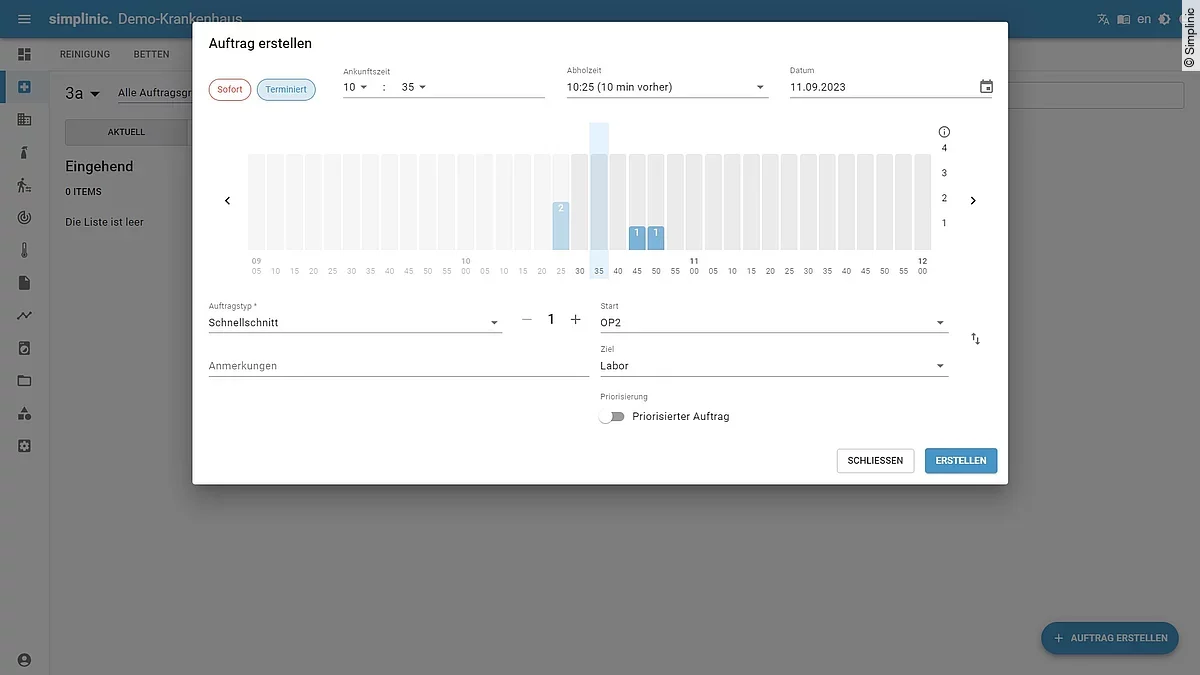
Task: Click the Erstellen button
Action: (x=960, y=461)
